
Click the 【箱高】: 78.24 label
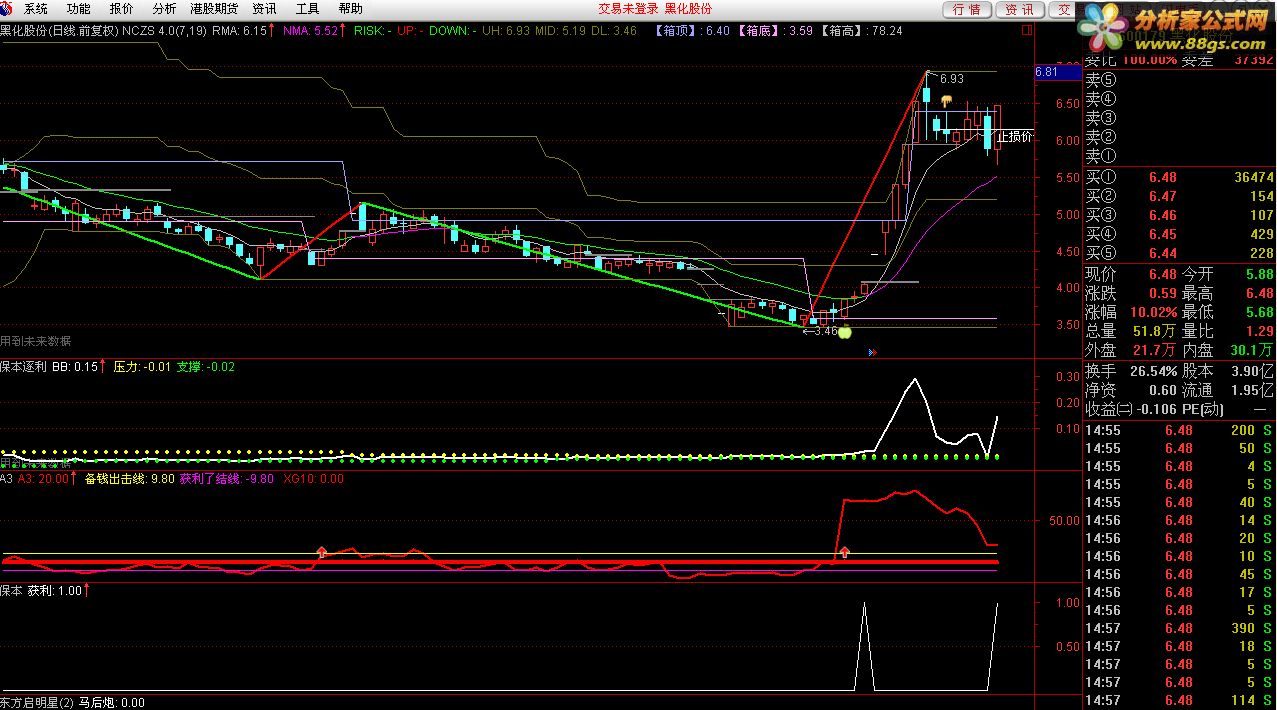(x=860, y=30)
